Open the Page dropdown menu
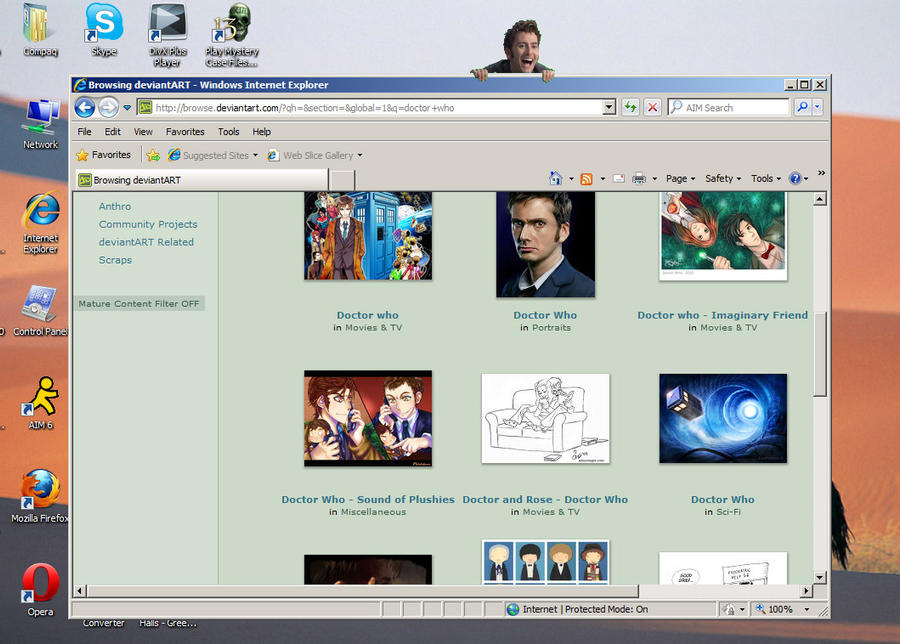Viewport: 900px width, 644px height. point(680,179)
